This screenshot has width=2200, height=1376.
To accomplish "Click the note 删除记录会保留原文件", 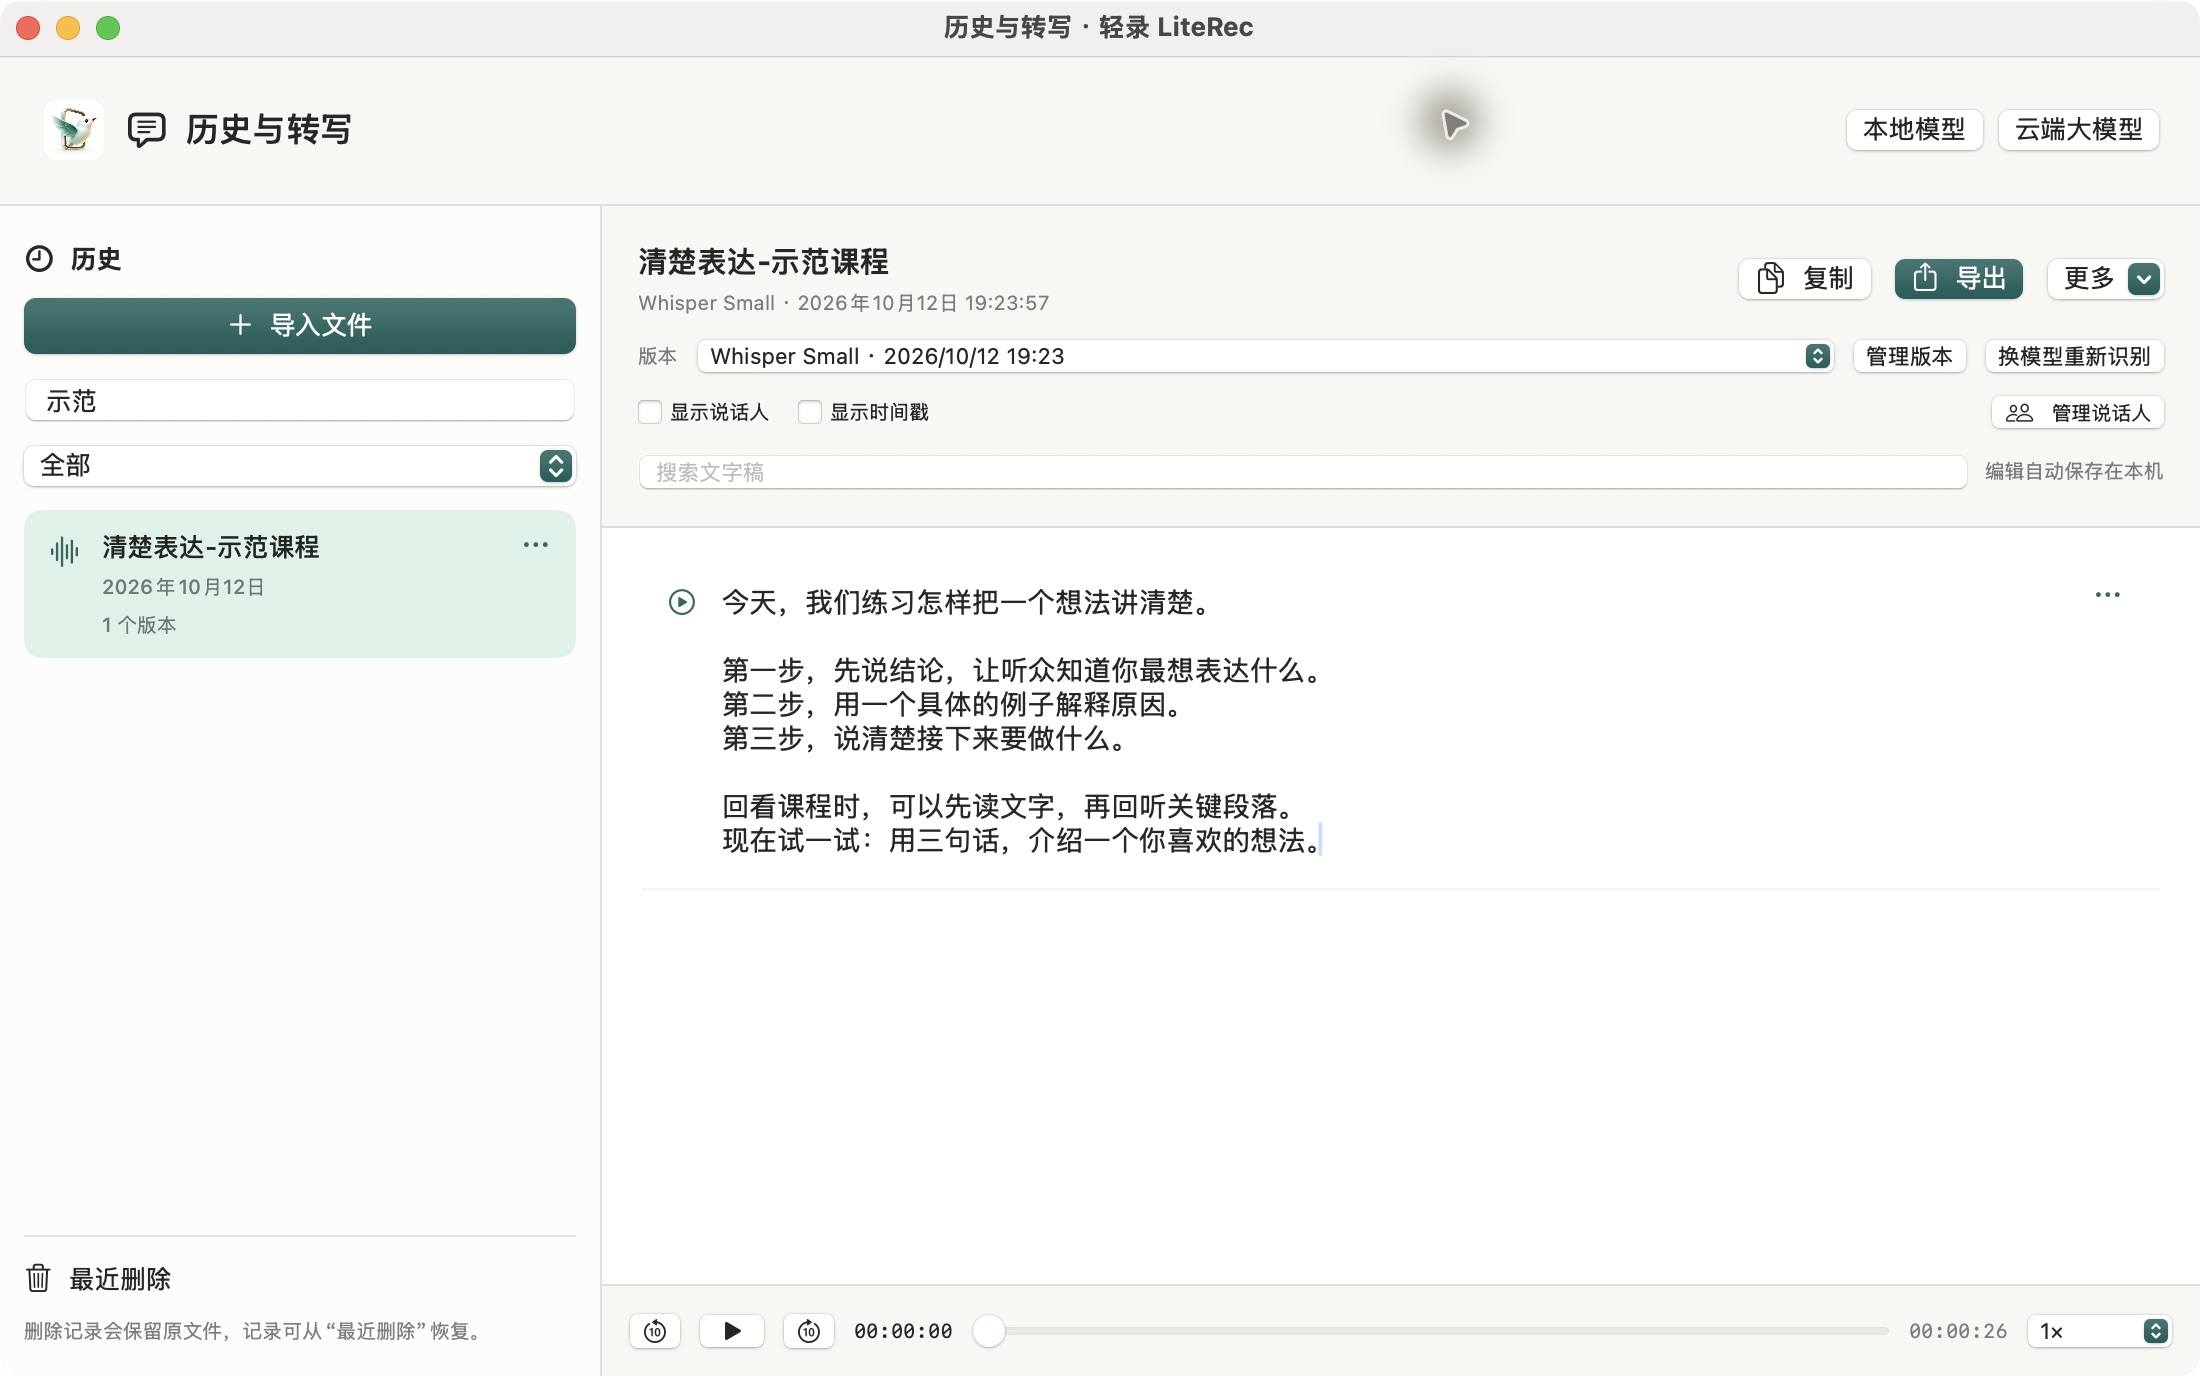I will coord(254,1331).
